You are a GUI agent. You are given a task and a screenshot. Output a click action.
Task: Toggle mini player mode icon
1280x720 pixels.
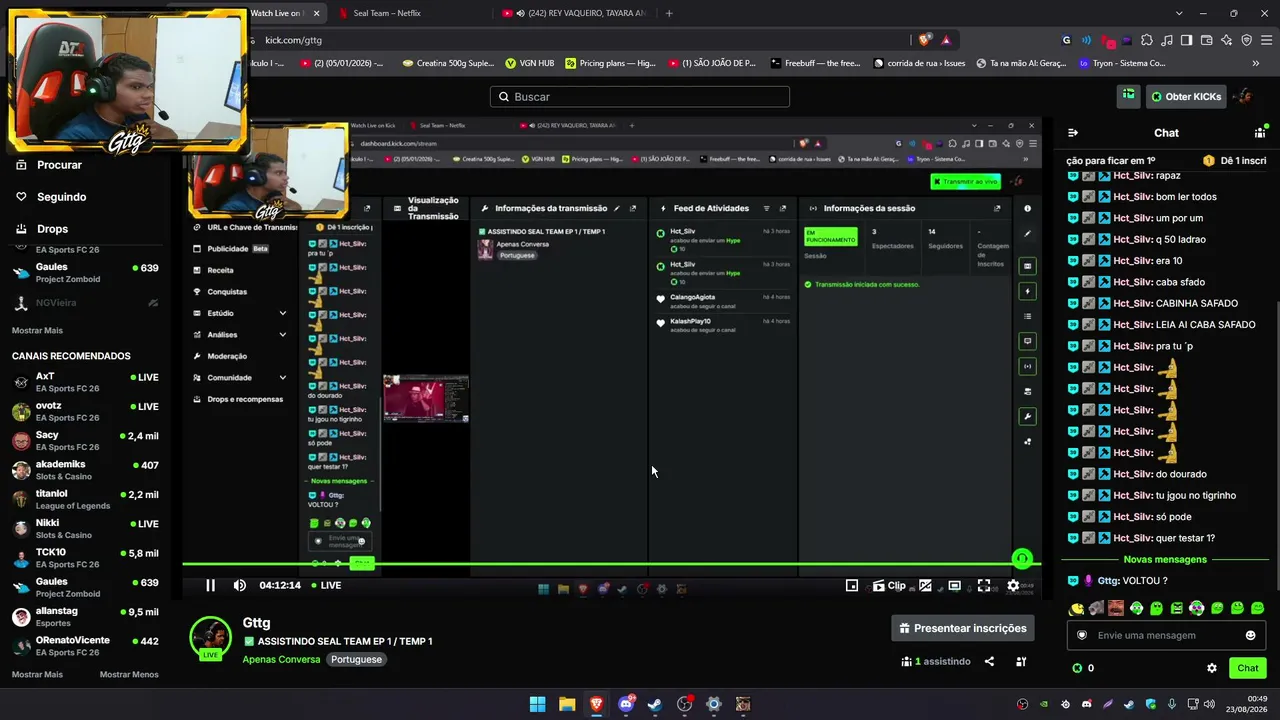[x=852, y=586]
